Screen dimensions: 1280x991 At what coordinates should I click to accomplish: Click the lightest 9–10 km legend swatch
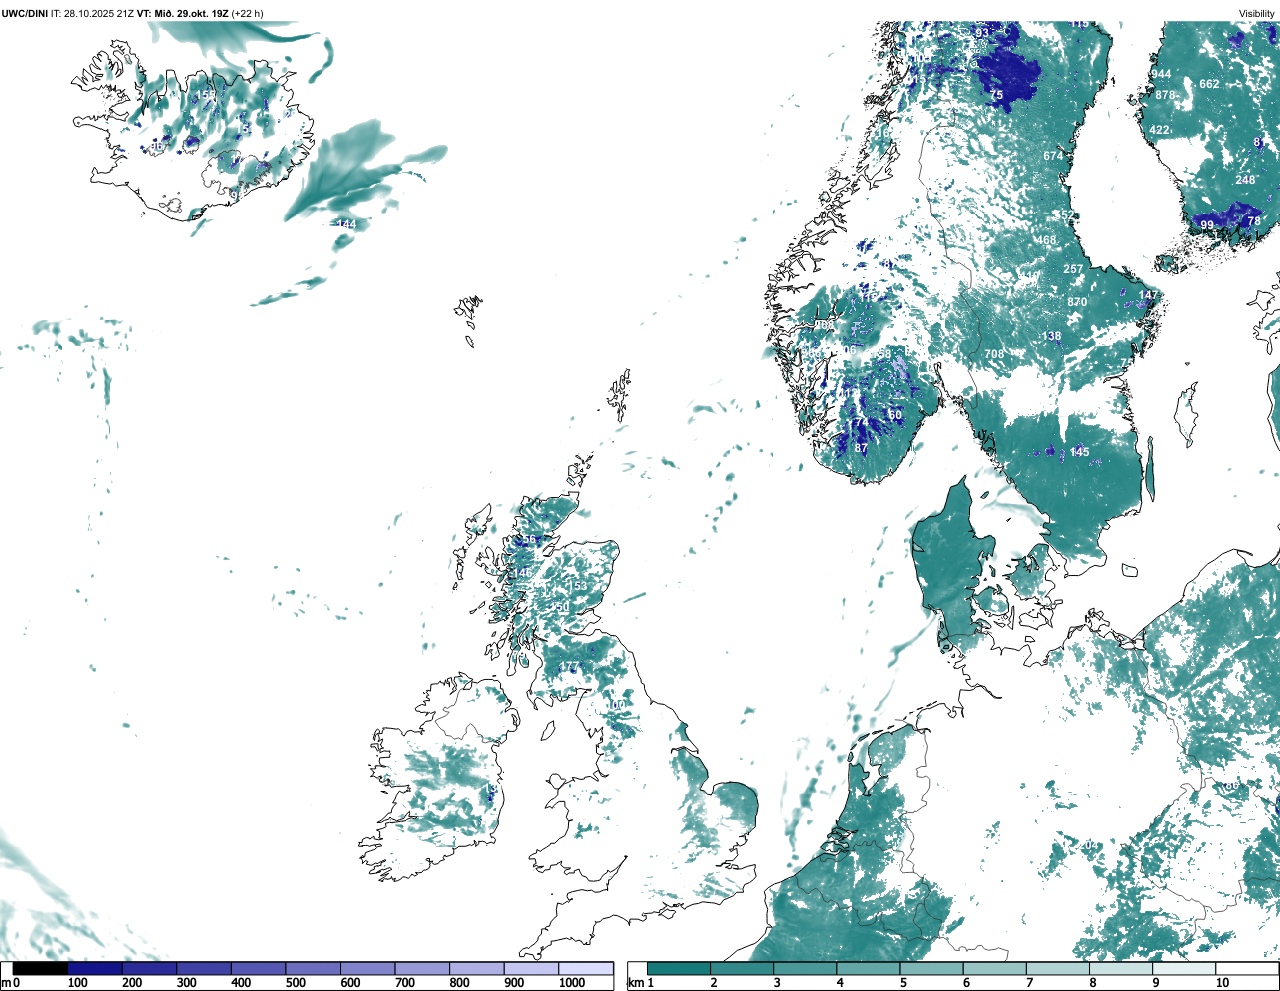click(x=1183, y=968)
